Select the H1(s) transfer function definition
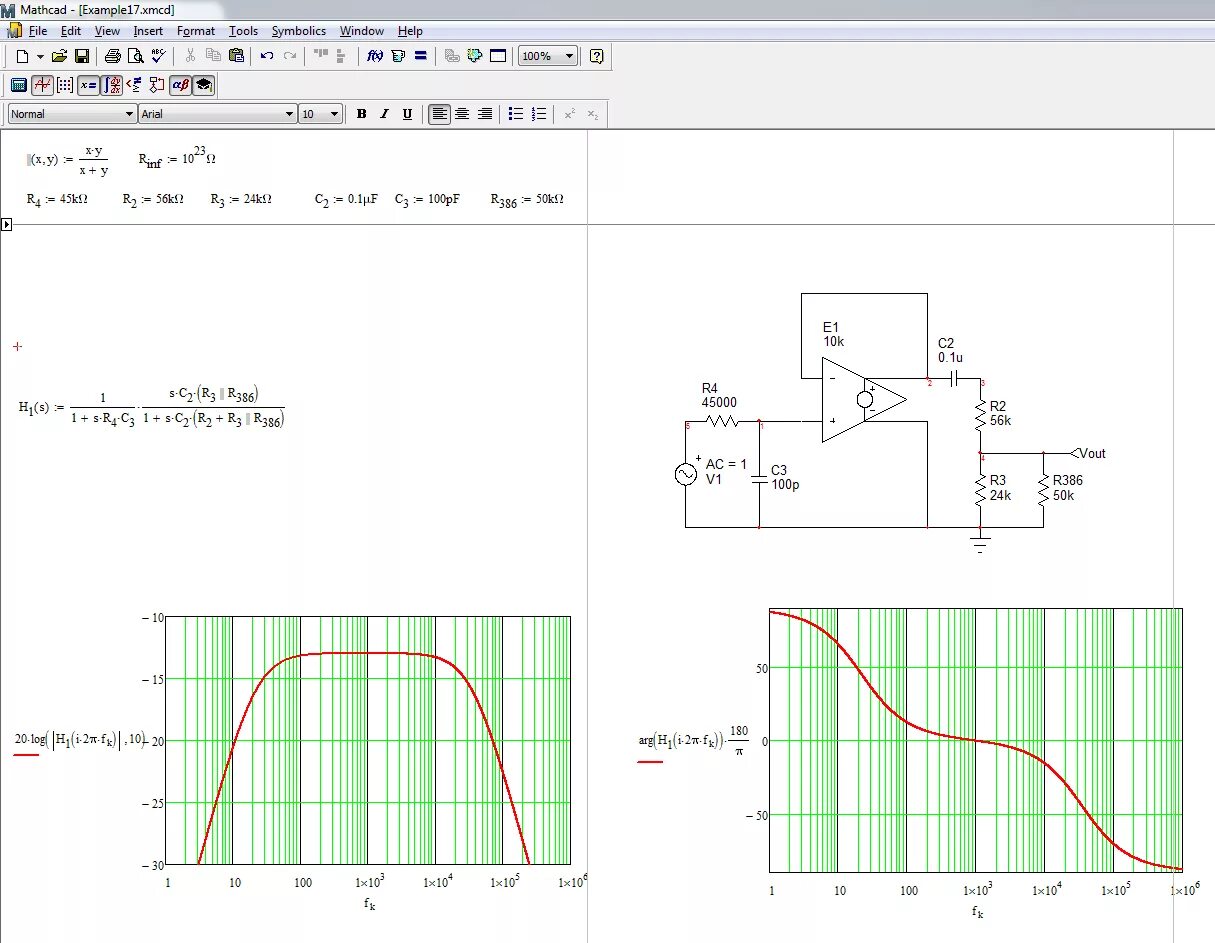This screenshot has width=1215, height=943. coord(152,406)
